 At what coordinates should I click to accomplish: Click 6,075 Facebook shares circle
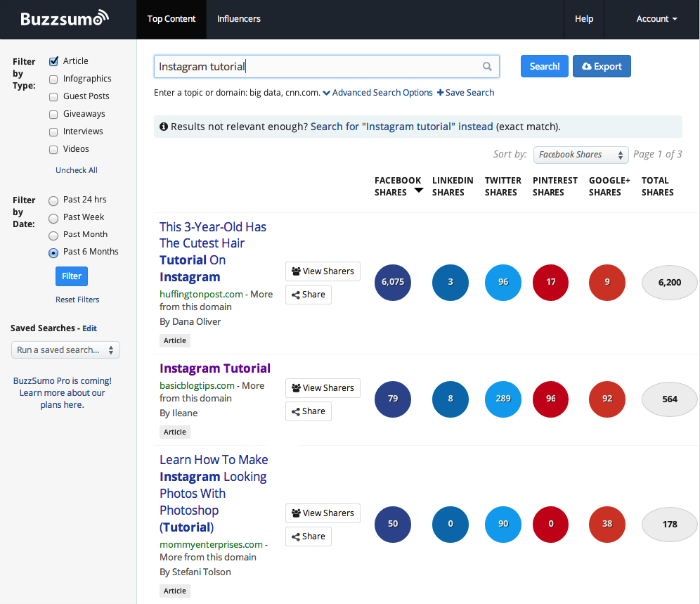[392, 282]
